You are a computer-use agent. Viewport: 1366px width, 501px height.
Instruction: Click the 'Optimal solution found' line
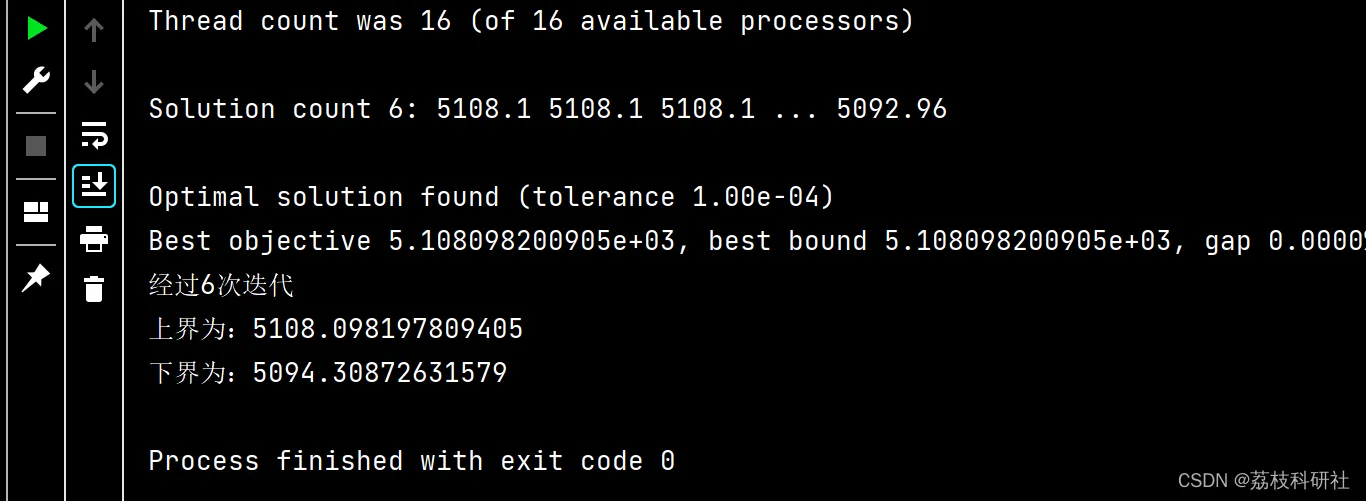(491, 197)
